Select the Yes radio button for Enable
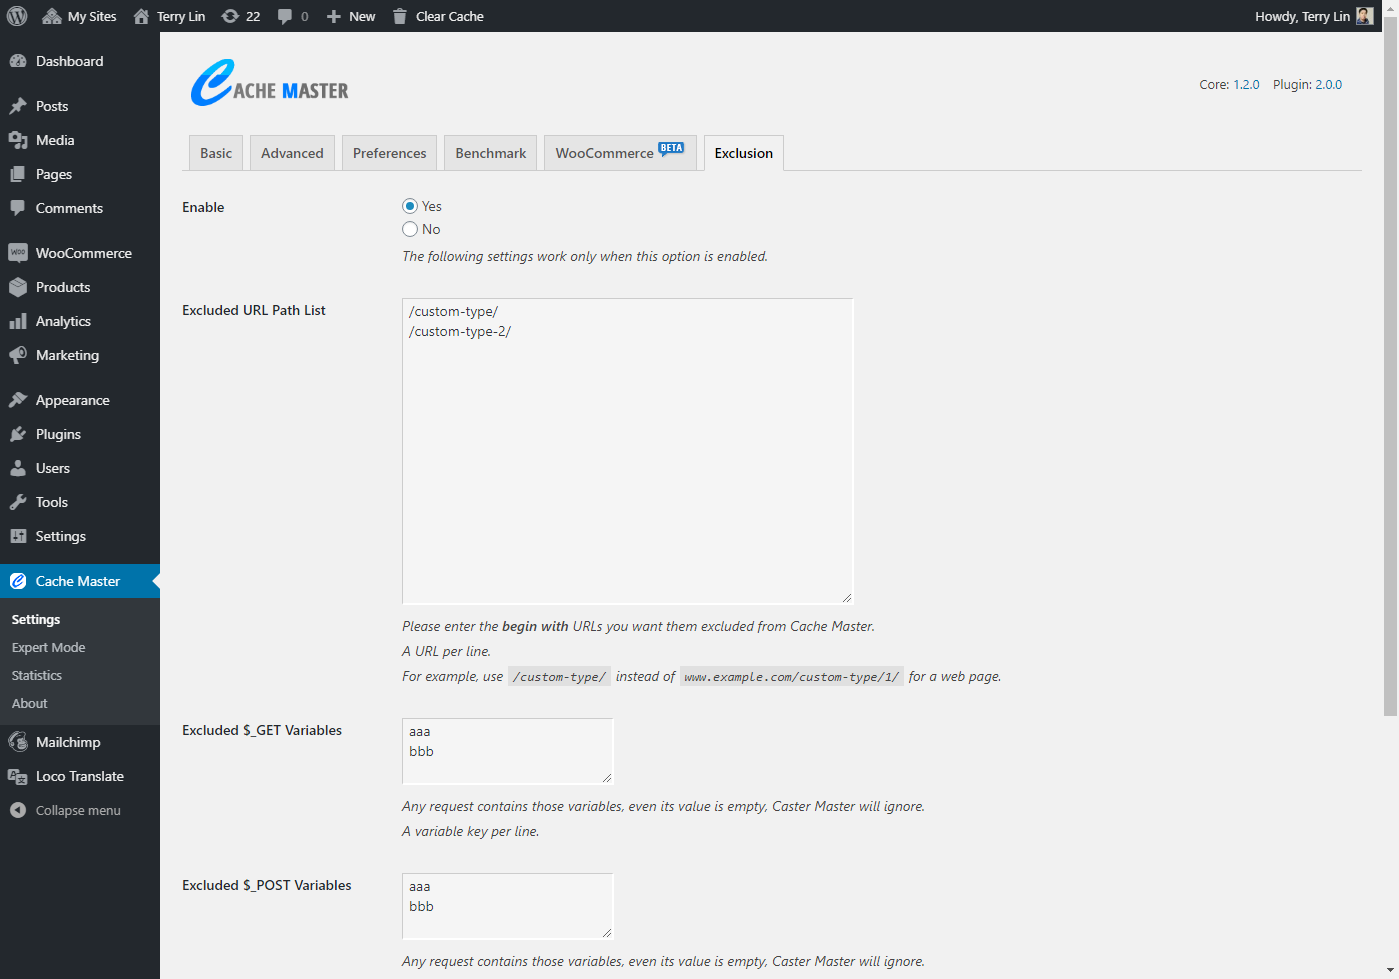 410,206
